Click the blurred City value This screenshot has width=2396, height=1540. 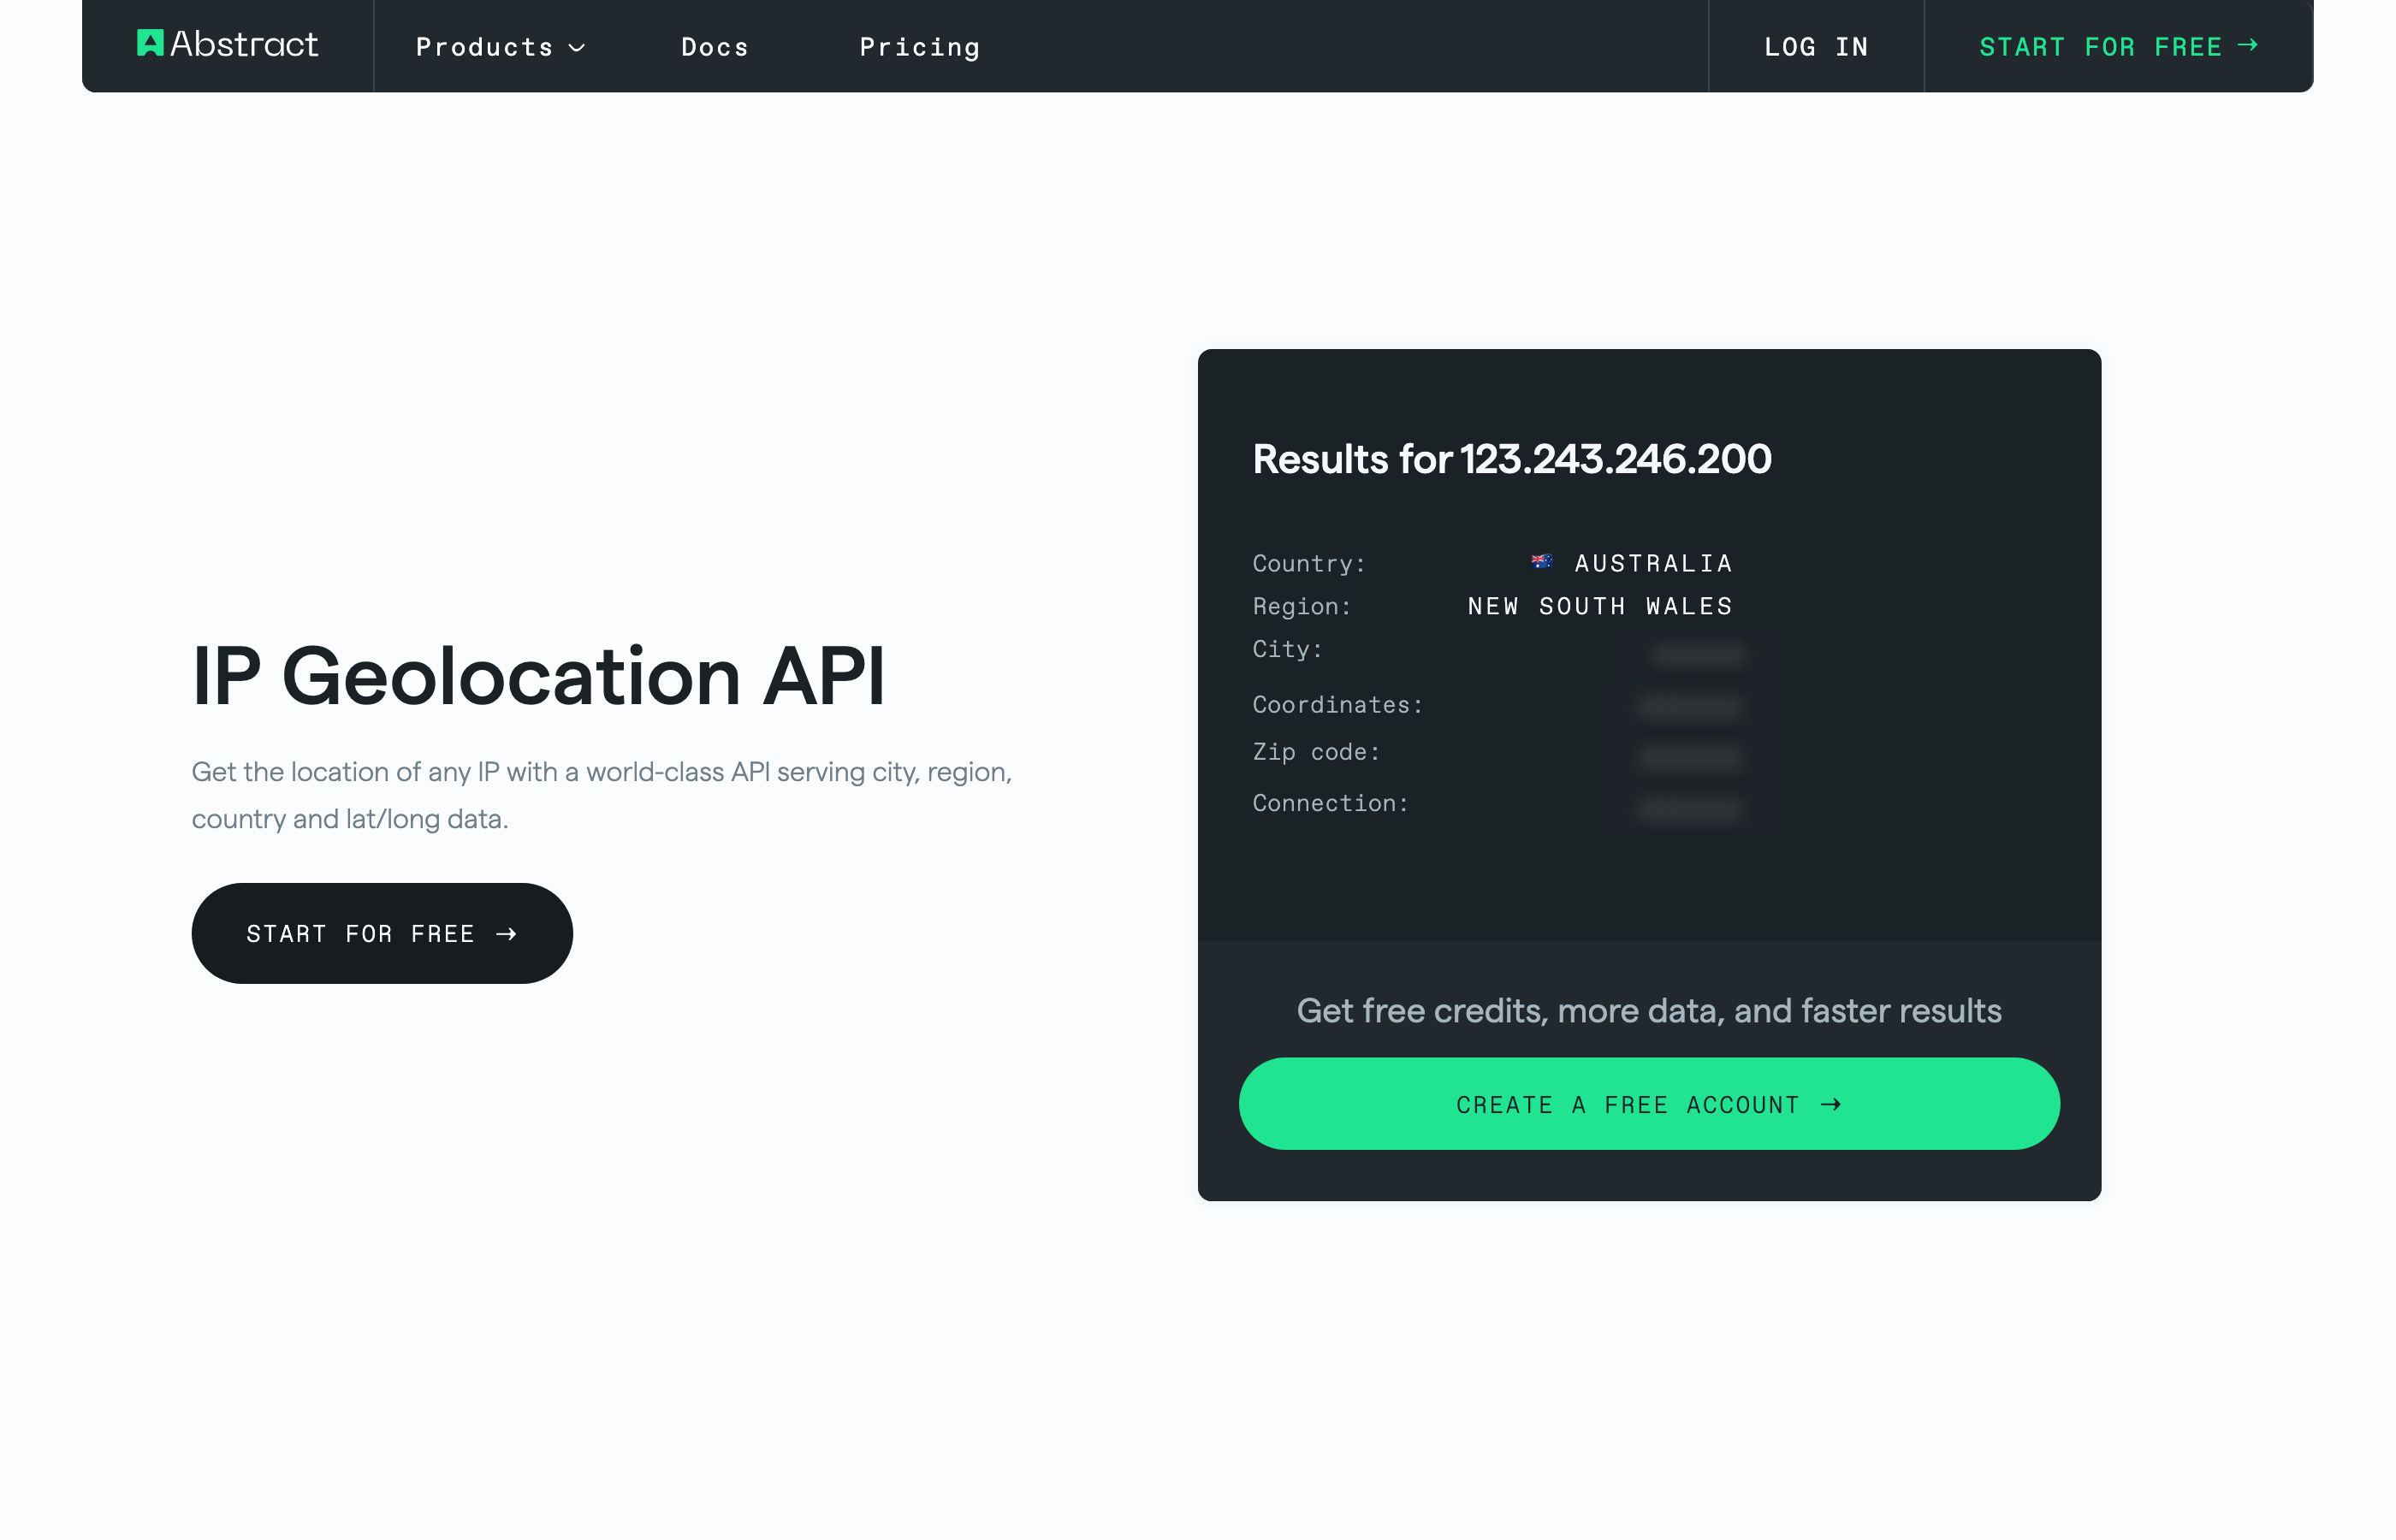click(1698, 655)
